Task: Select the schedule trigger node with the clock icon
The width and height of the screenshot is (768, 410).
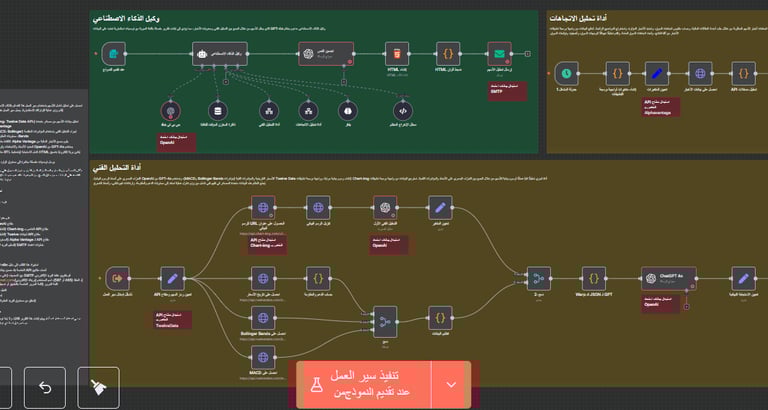Action: point(566,73)
